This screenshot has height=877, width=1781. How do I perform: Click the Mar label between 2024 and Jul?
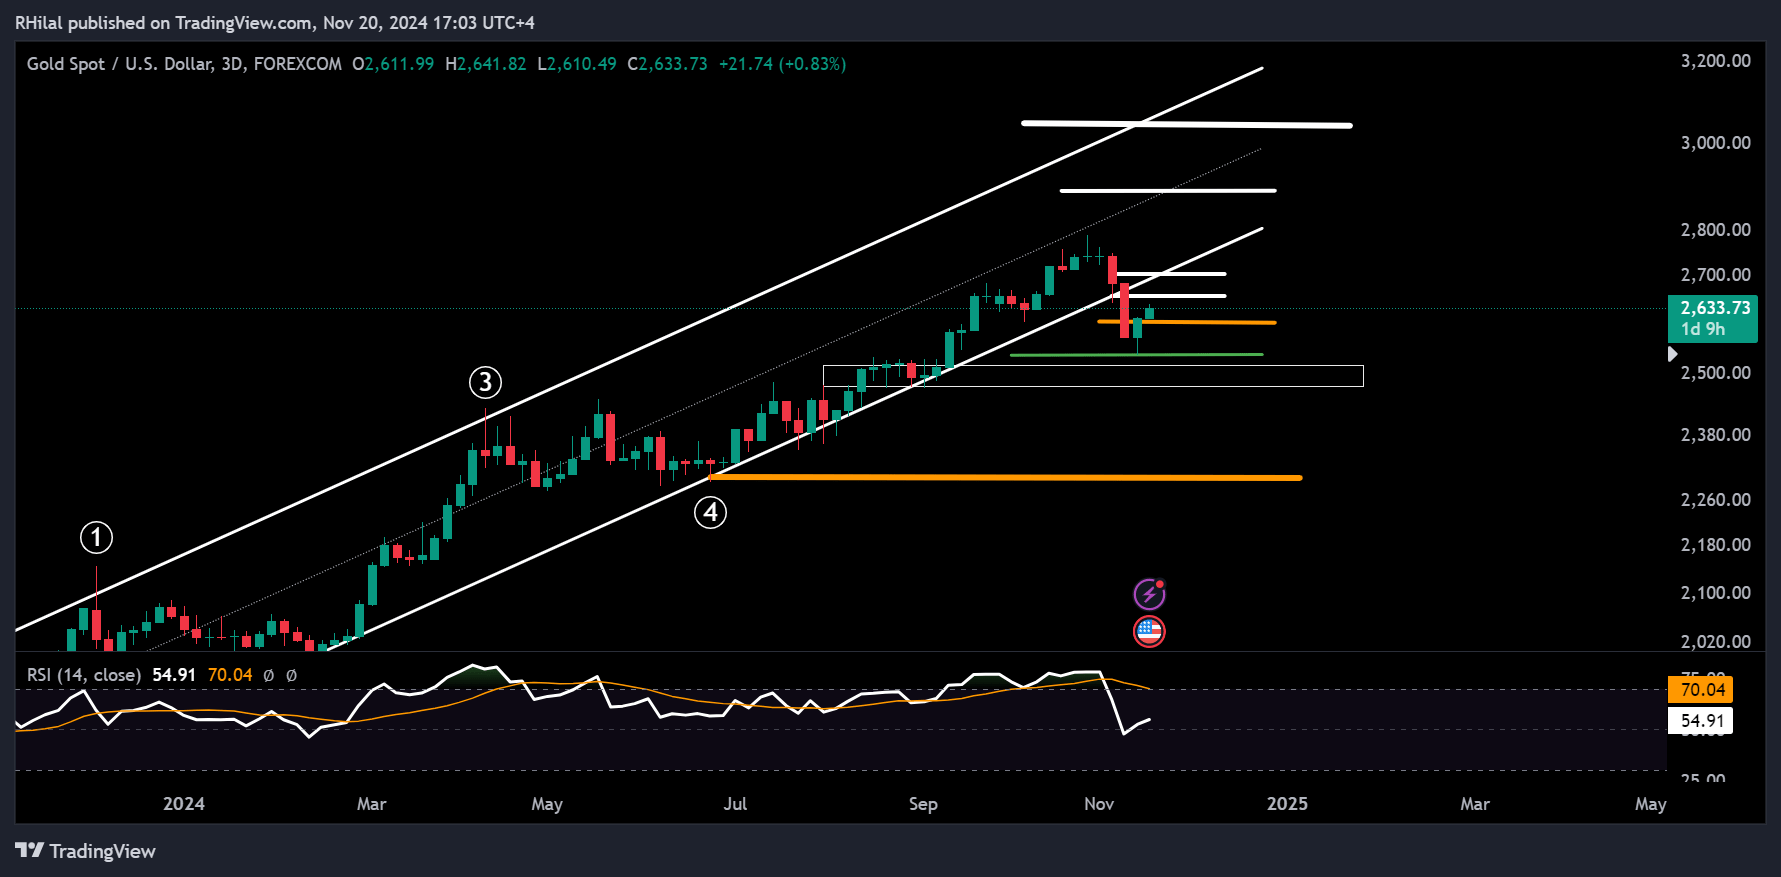tap(371, 804)
